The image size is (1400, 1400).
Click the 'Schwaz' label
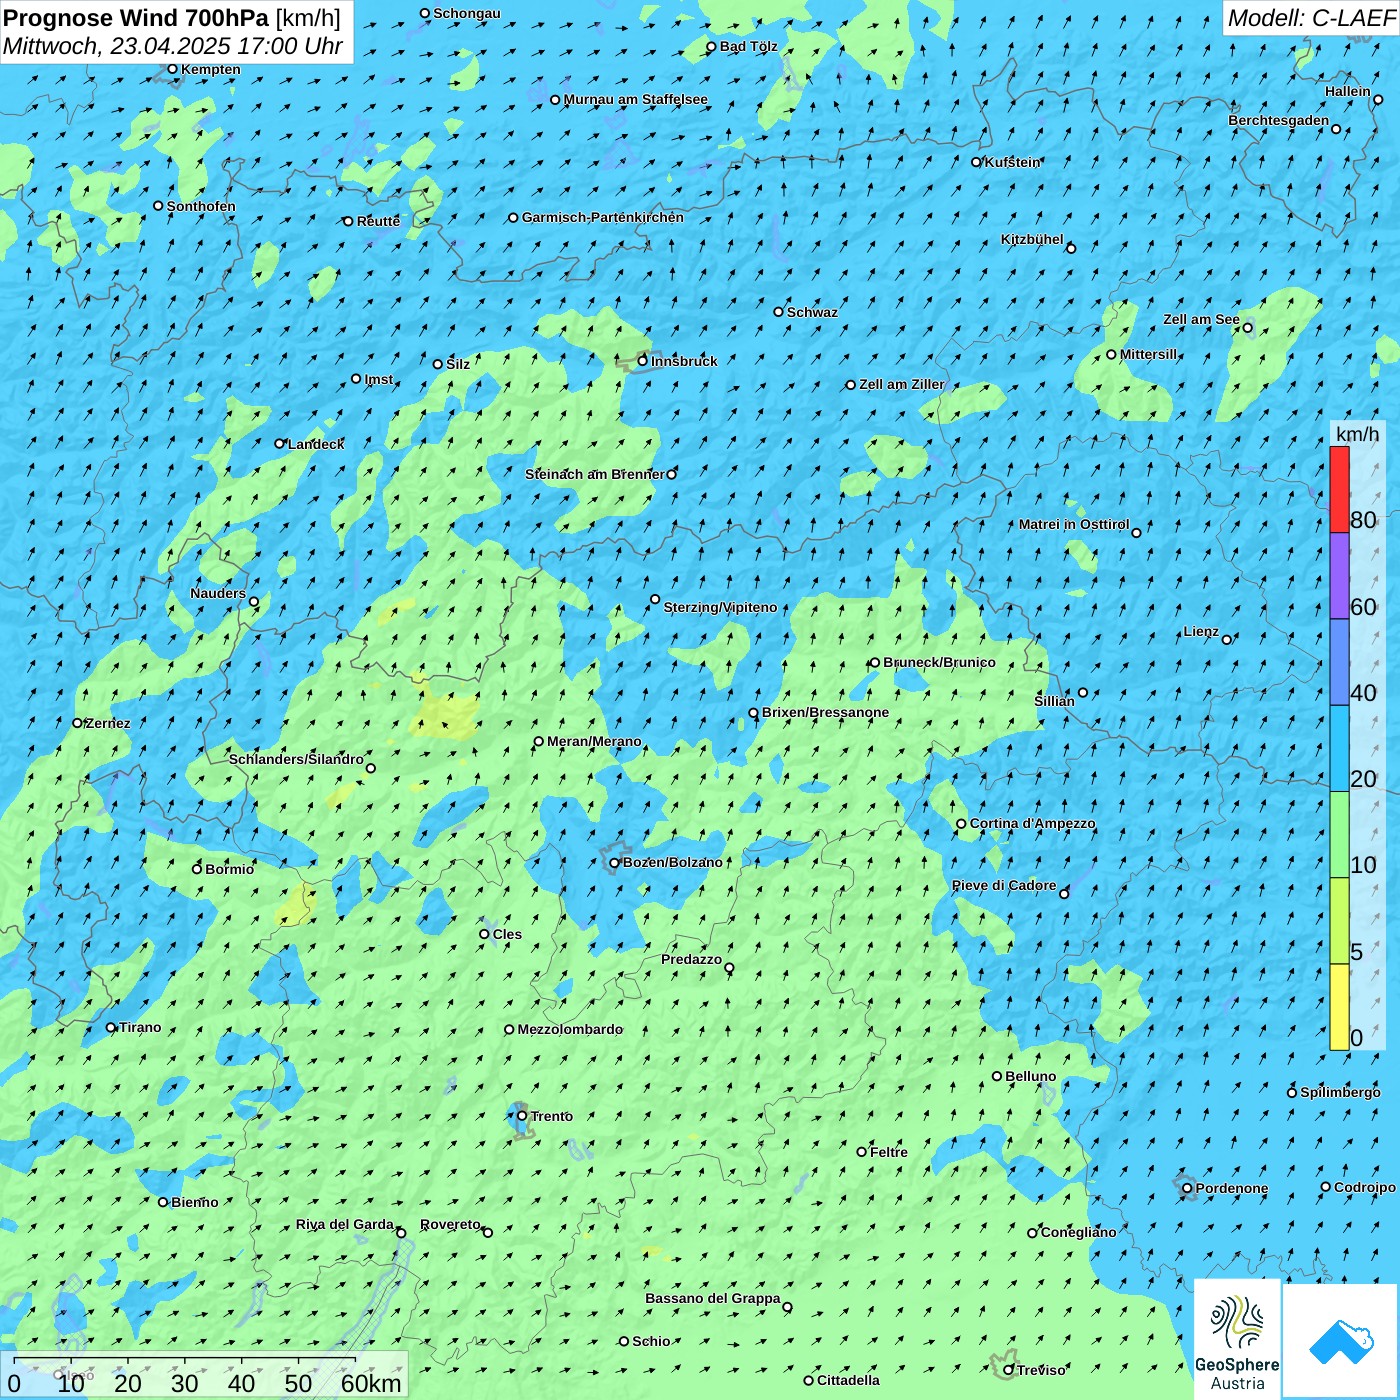(x=812, y=312)
